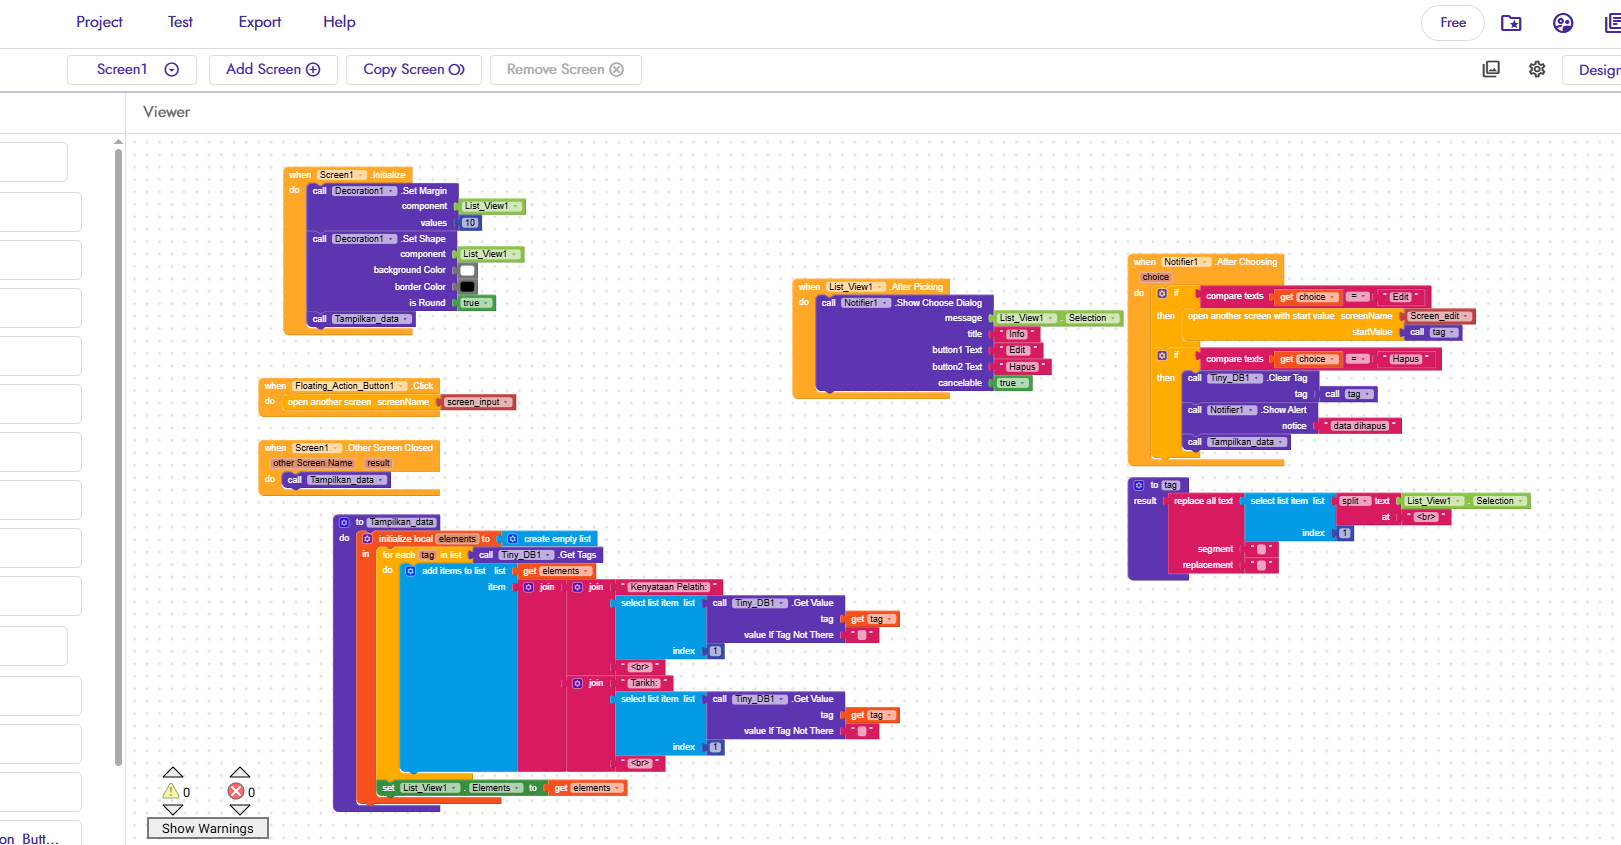This screenshot has height=845, width=1621.
Task: Open the Project menu
Action: [x=99, y=22]
